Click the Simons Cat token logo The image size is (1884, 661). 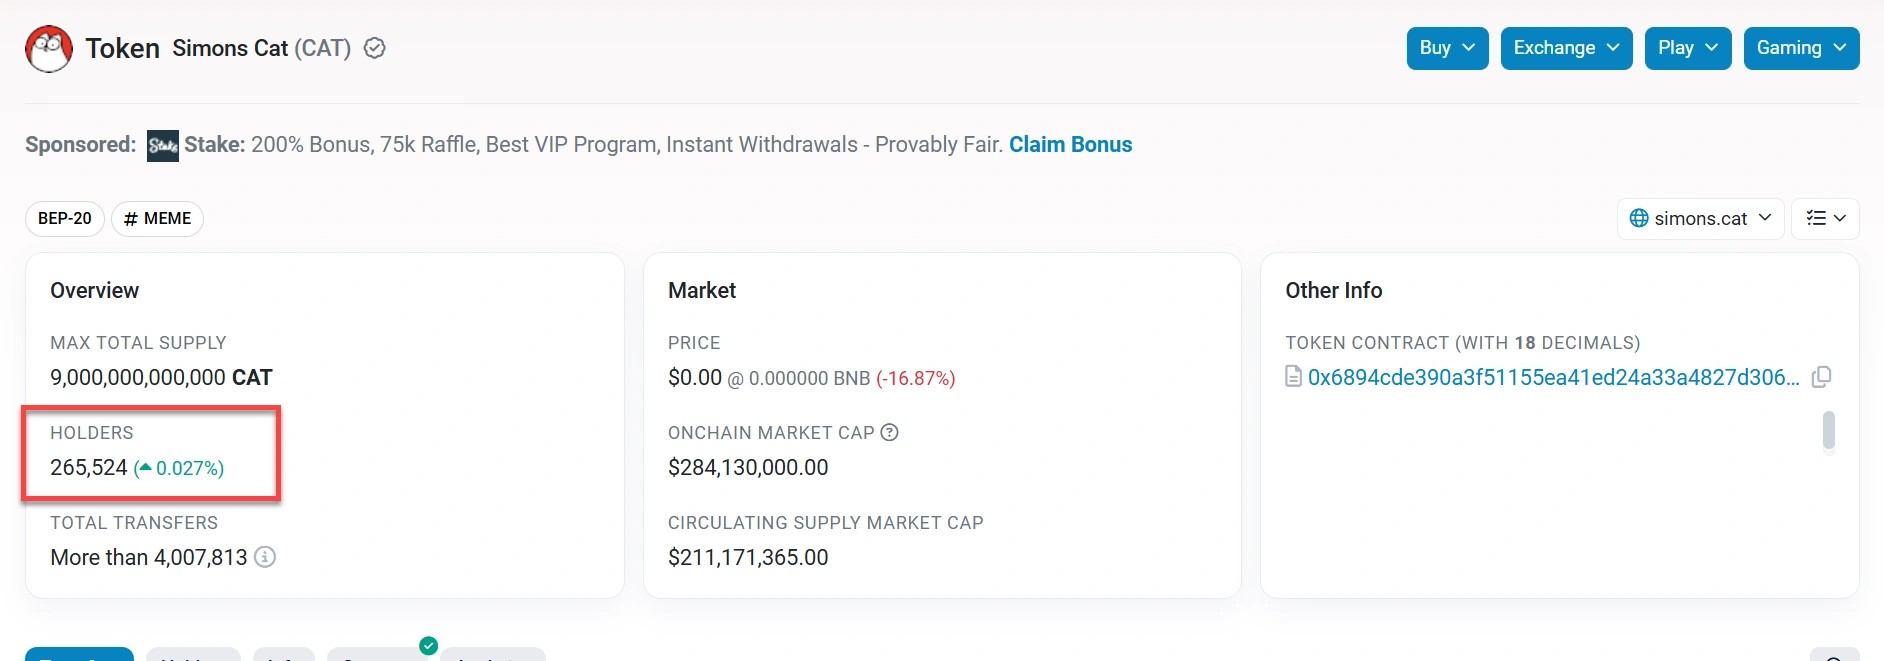pyautogui.click(x=49, y=49)
